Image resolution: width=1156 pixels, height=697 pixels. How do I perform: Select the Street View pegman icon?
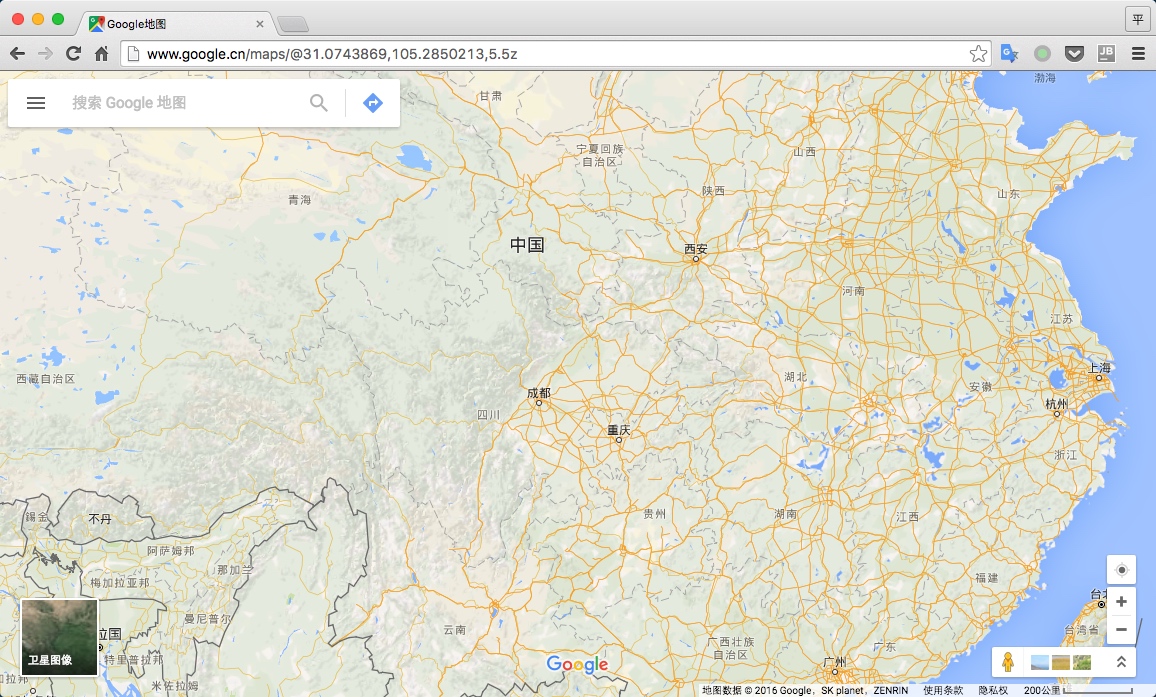coord(1009,662)
